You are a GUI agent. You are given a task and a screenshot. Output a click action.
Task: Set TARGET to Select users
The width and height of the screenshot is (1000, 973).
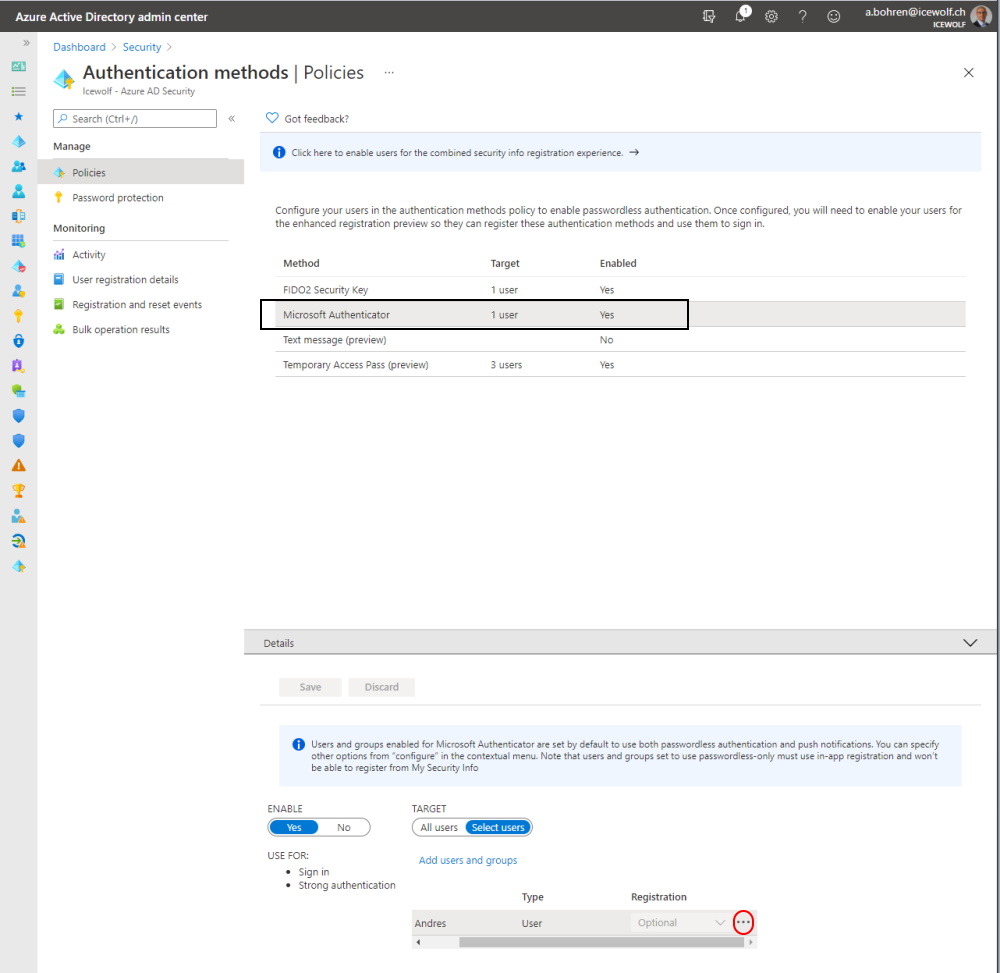tap(498, 827)
